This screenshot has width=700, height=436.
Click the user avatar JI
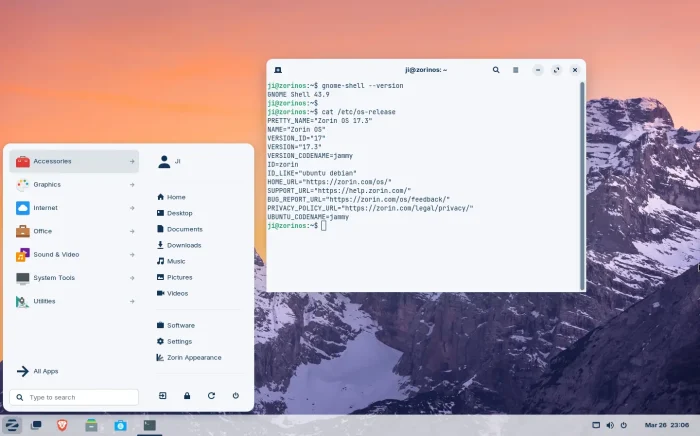[164, 162]
